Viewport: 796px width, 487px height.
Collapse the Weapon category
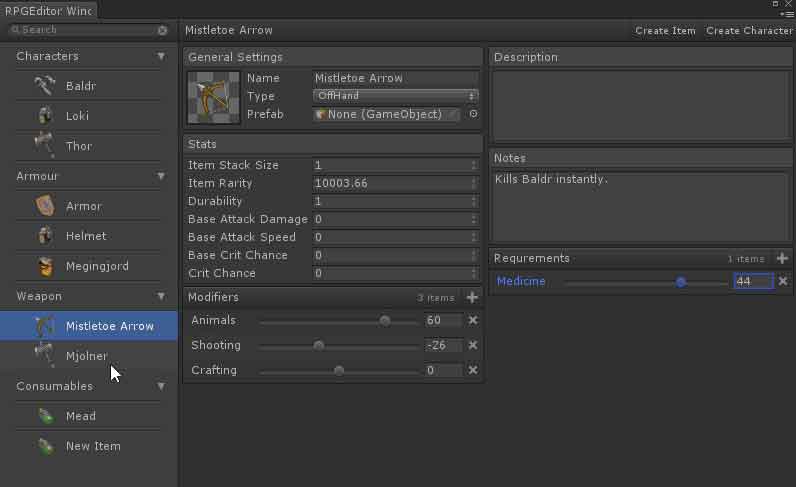pyautogui.click(x=161, y=296)
